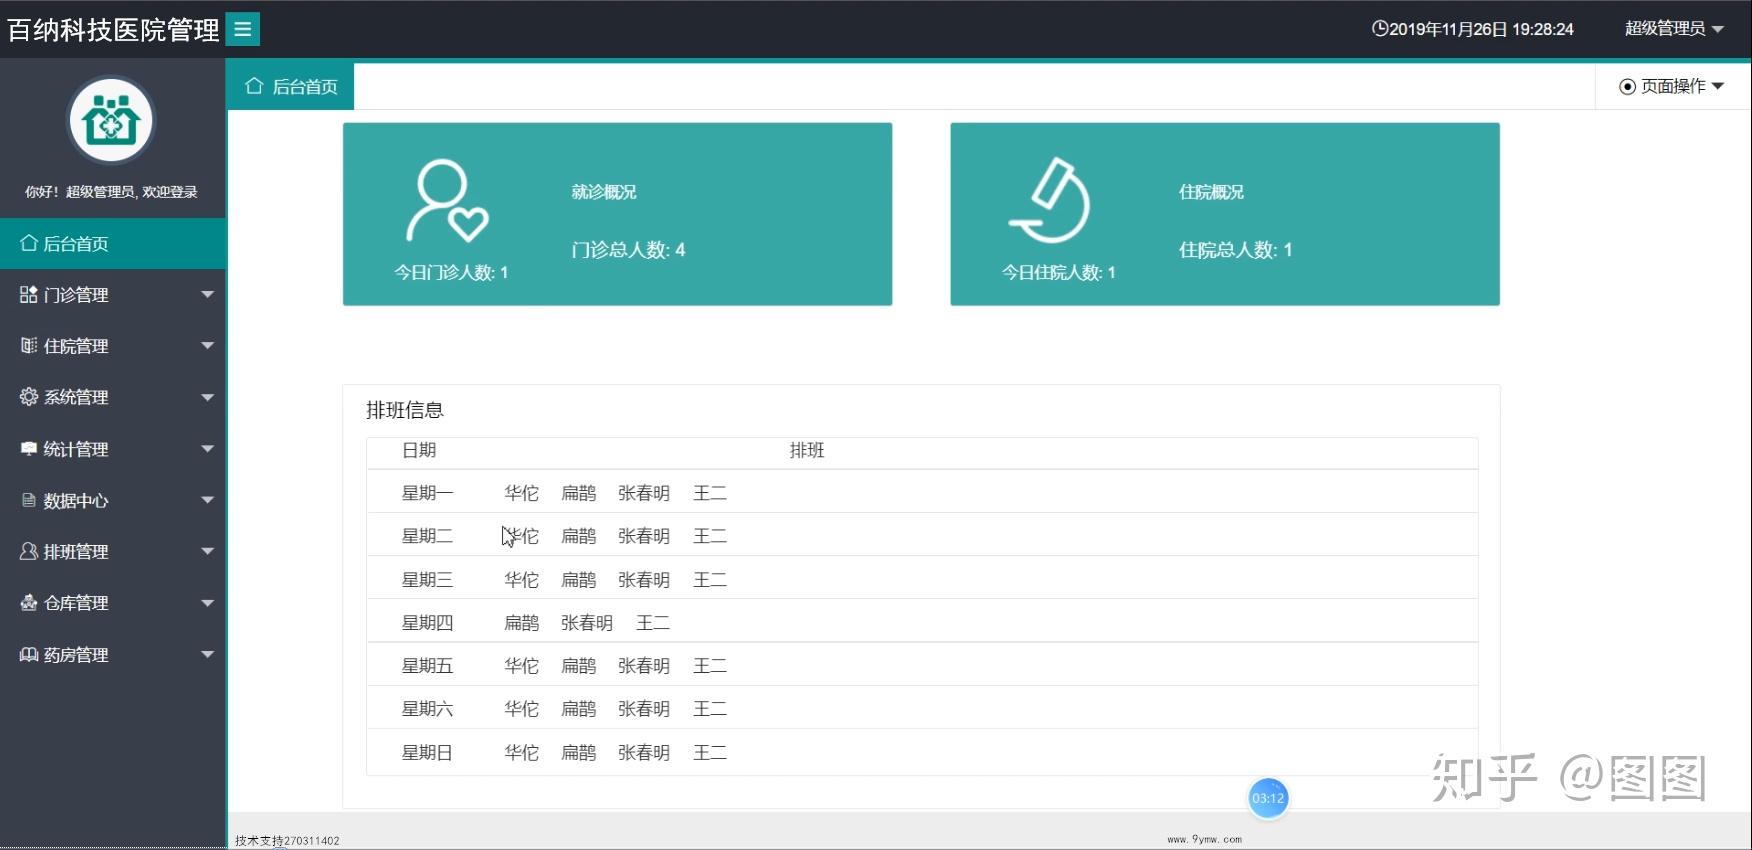Screen dimensions: 1752x850
Task: Click the www.9ymw.com footer link
Action: click(1204, 840)
